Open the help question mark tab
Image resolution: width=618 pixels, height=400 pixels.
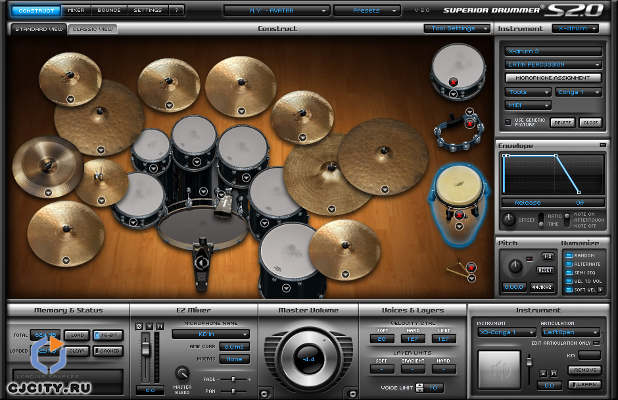(x=177, y=11)
